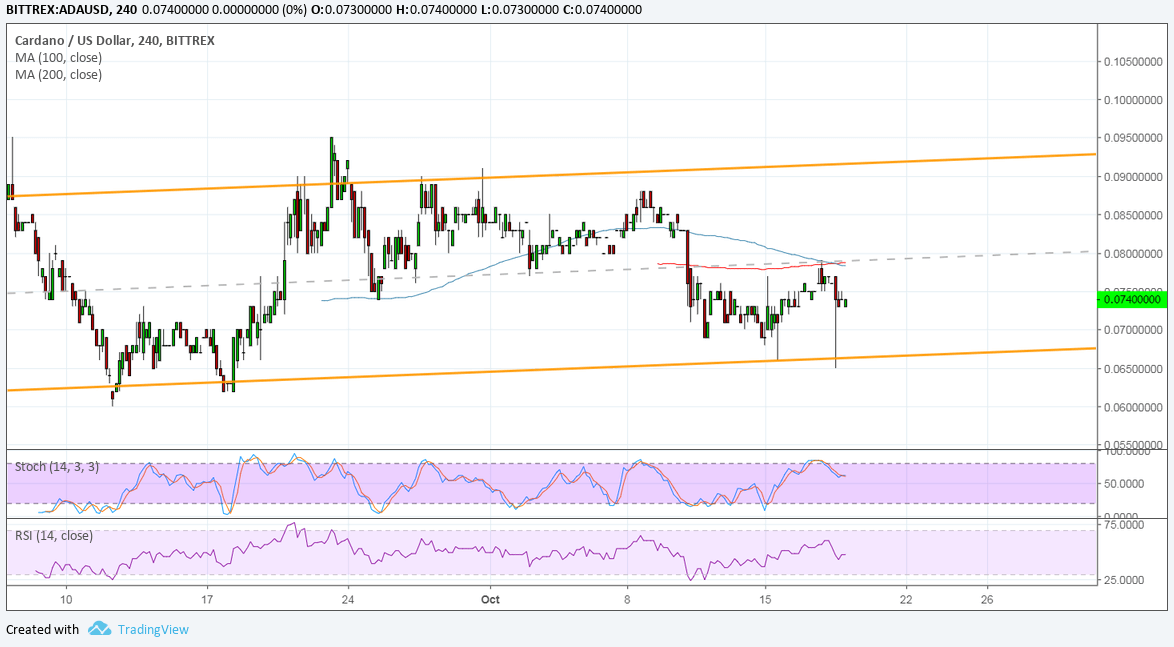The width and height of the screenshot is (1174, 647).
Task: Click the RSI (14, close) indicator label
Action: 54,535
